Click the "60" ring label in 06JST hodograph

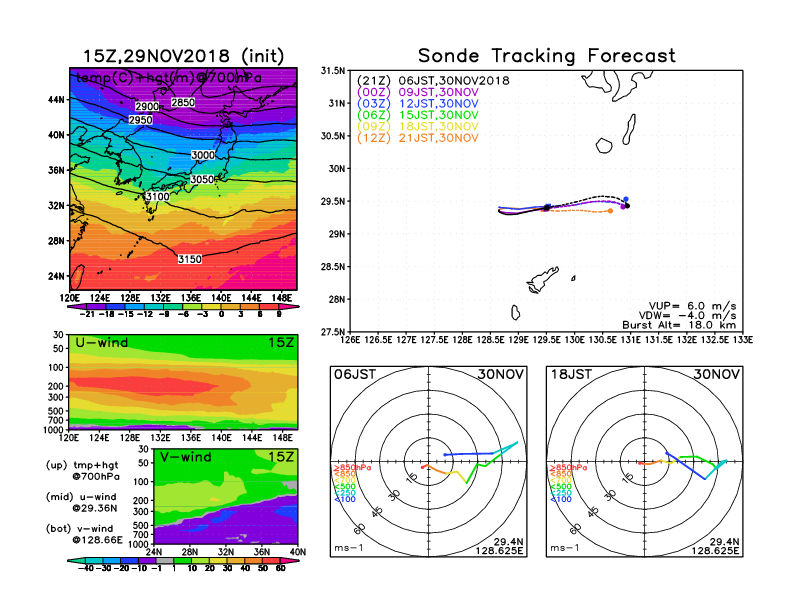360,529
